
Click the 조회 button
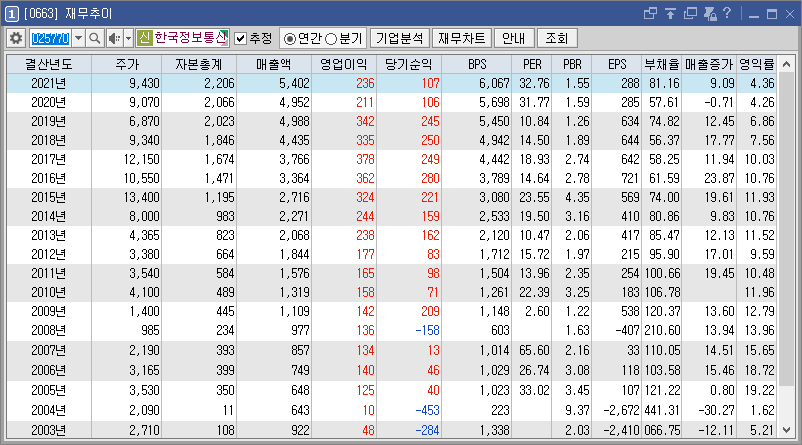[556, 38]
